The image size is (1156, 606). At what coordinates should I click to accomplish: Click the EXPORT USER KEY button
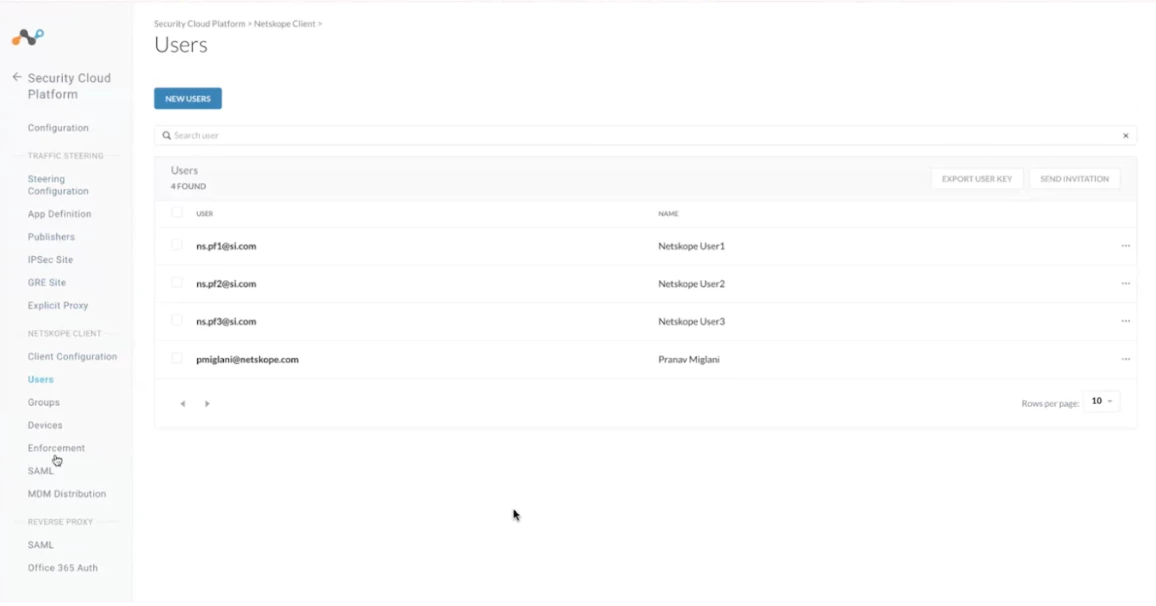click(x=977, y=179)
